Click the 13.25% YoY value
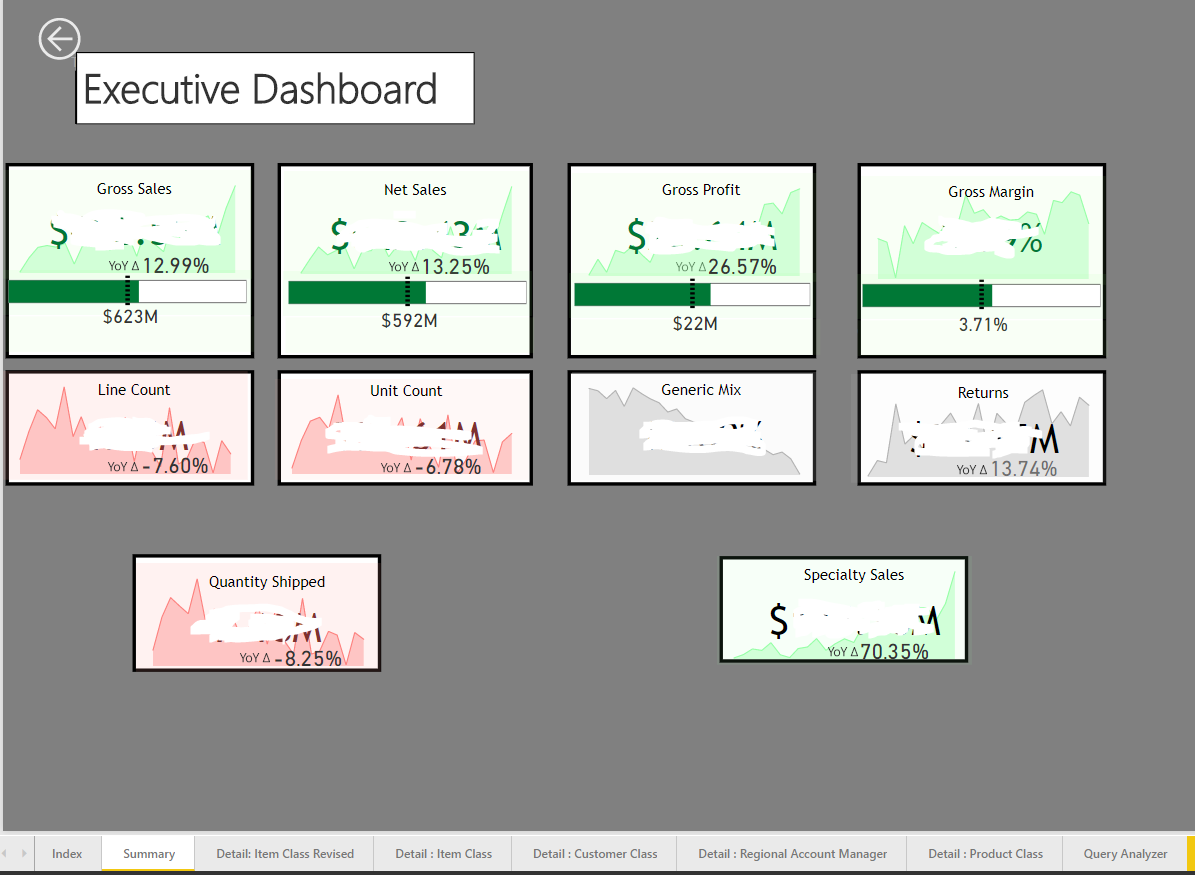 tap(456, 266)
